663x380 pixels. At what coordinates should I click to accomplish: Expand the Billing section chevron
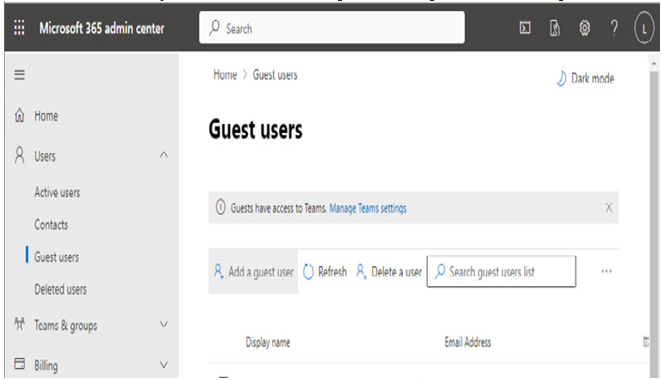(164, 364)
